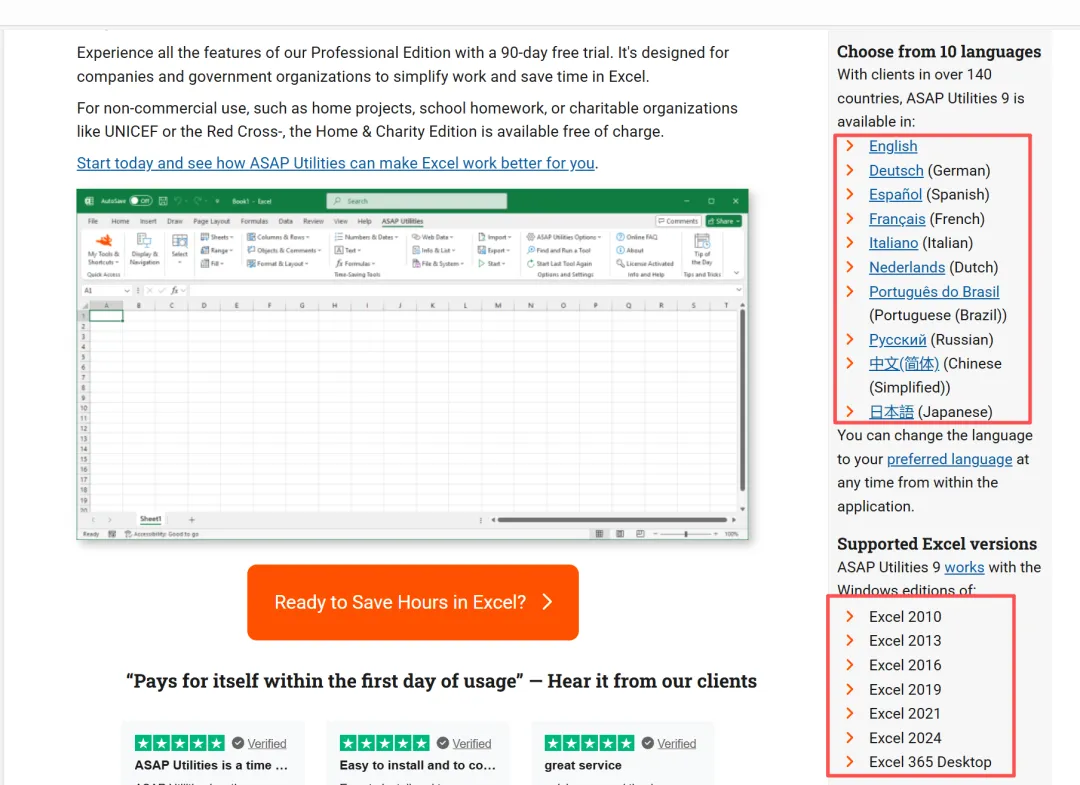Click the Accessibility: Good to go indicator
Viewport: 1080px width, 785px height.
(161, 534)
